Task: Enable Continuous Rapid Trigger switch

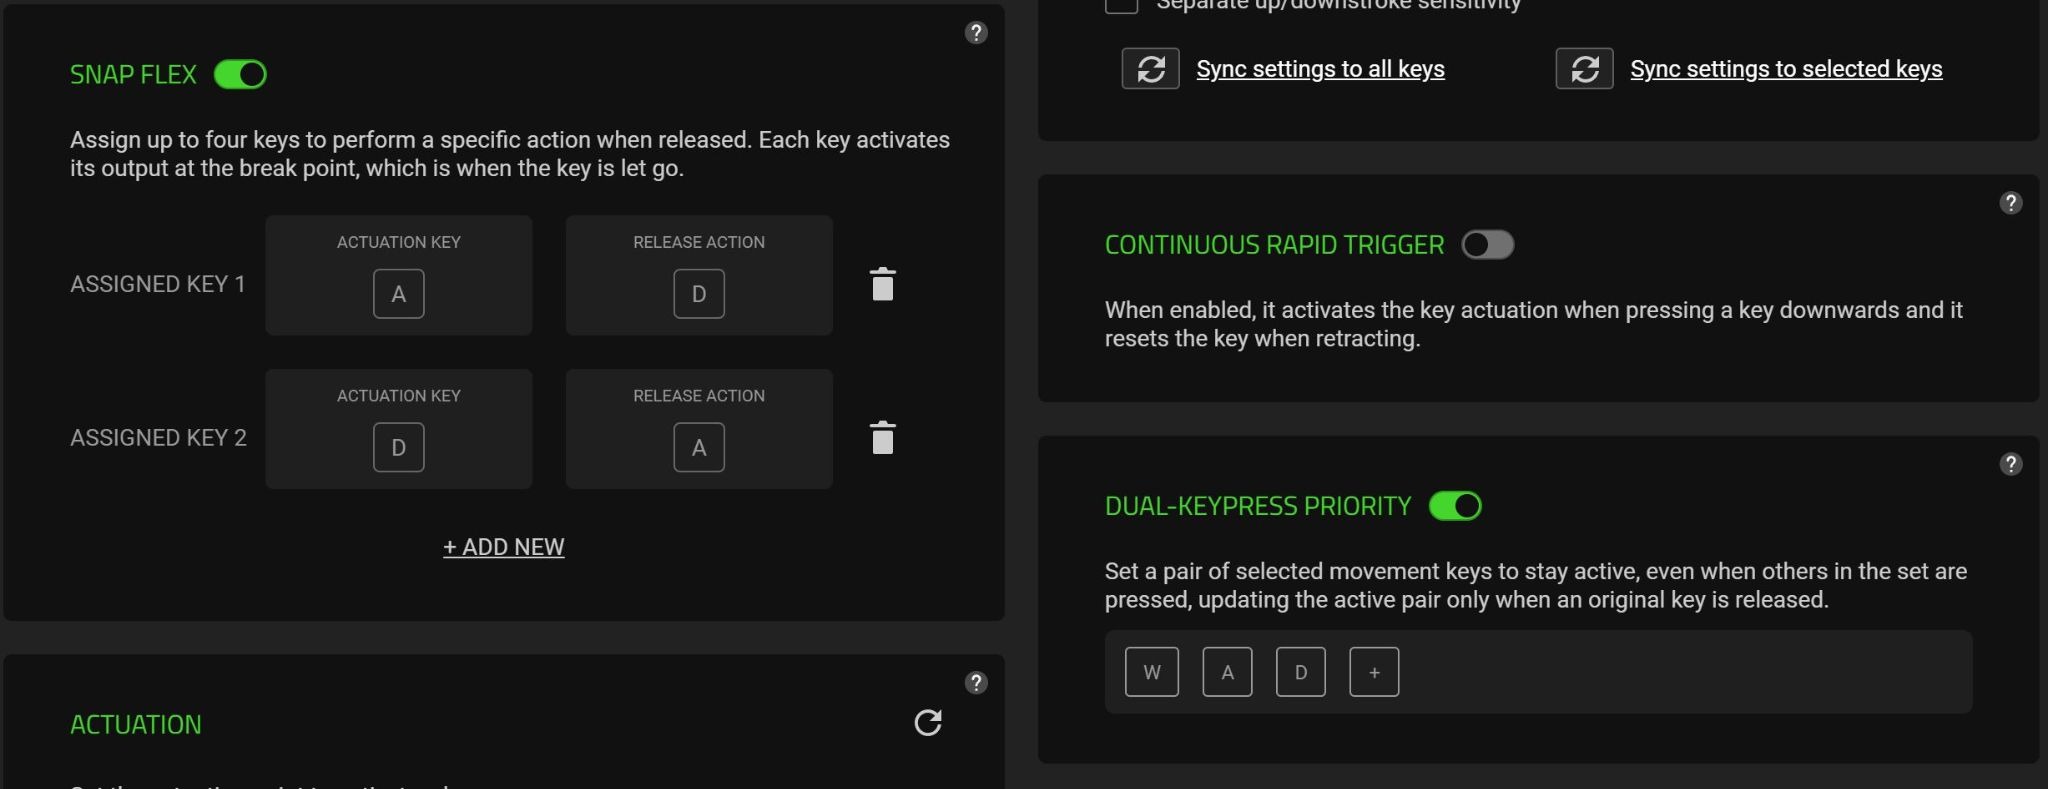Action: [1488, 245]
